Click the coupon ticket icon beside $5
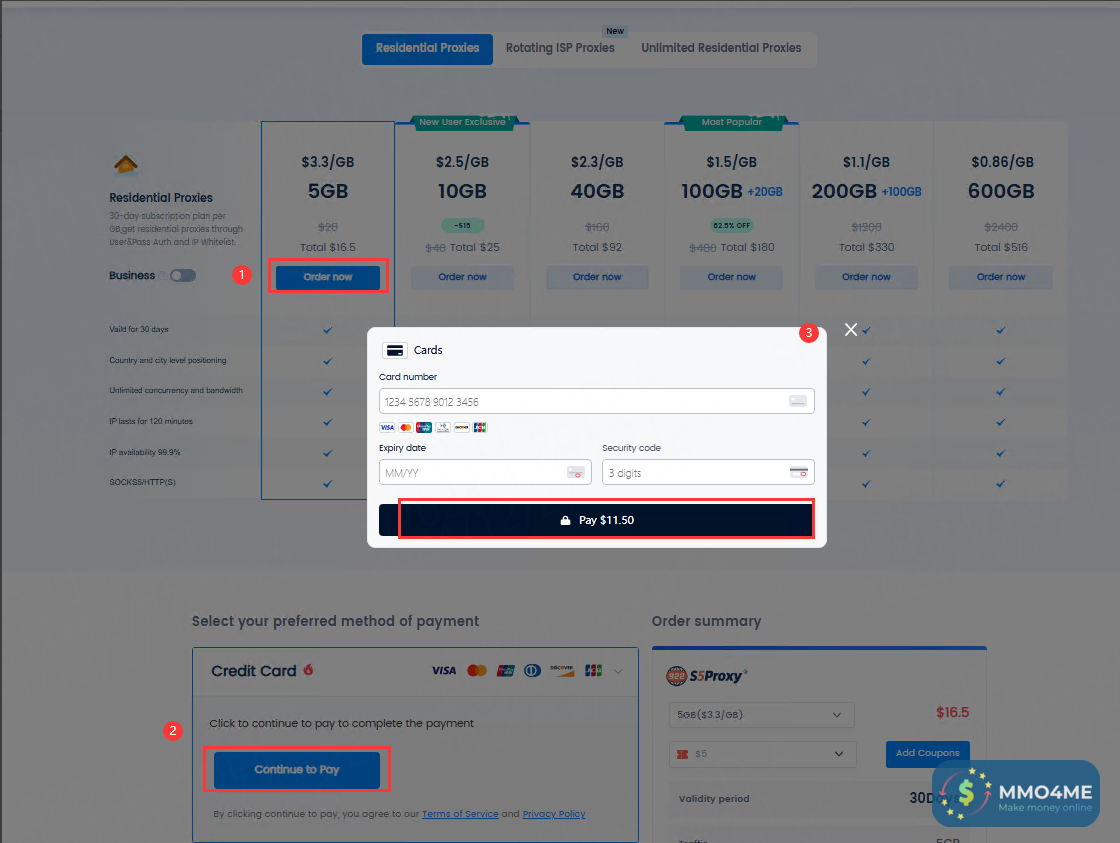 pyautogui.click(x=682, y=754)
